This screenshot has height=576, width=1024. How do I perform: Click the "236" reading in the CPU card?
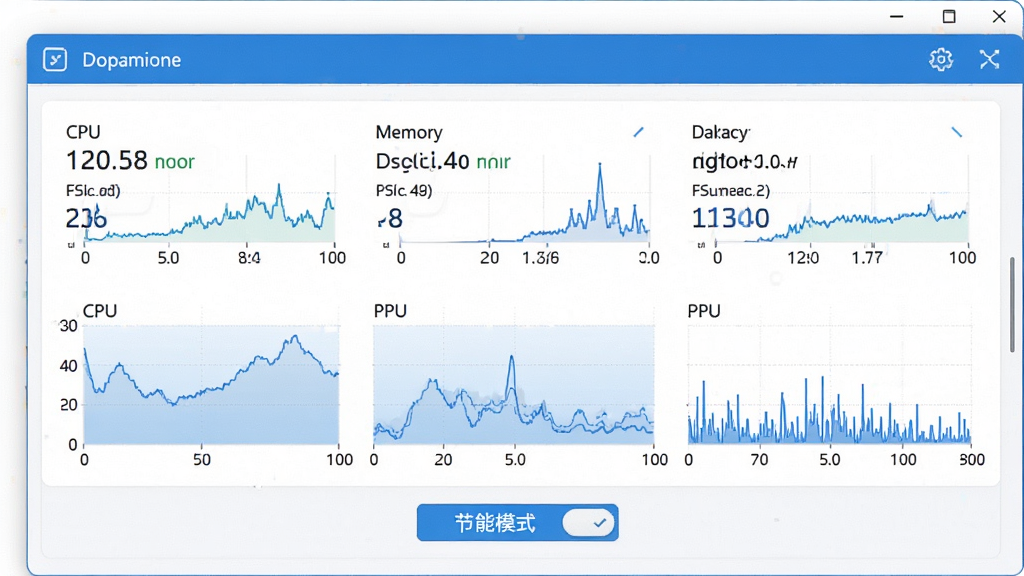86,218
